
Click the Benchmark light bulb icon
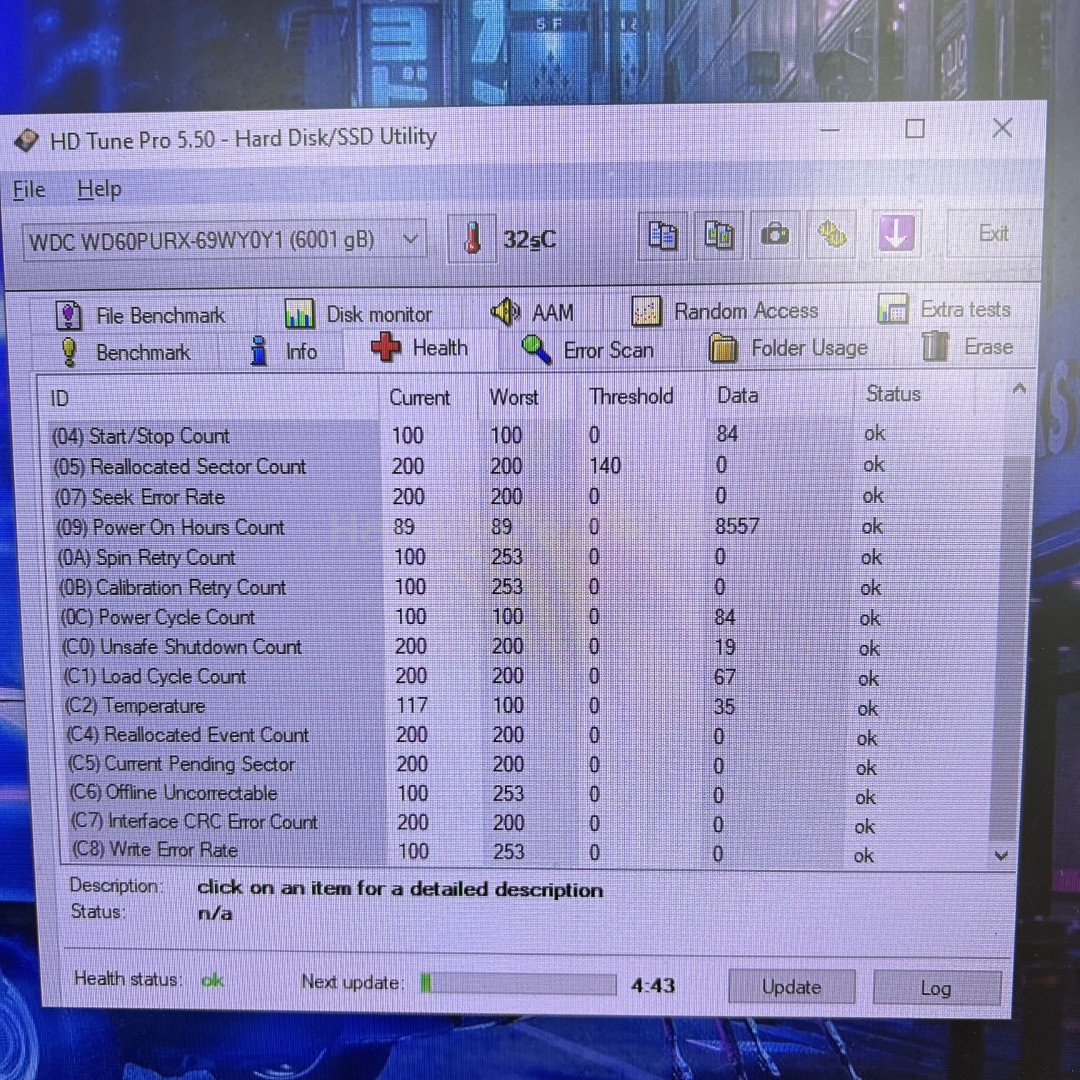[69, 352]
